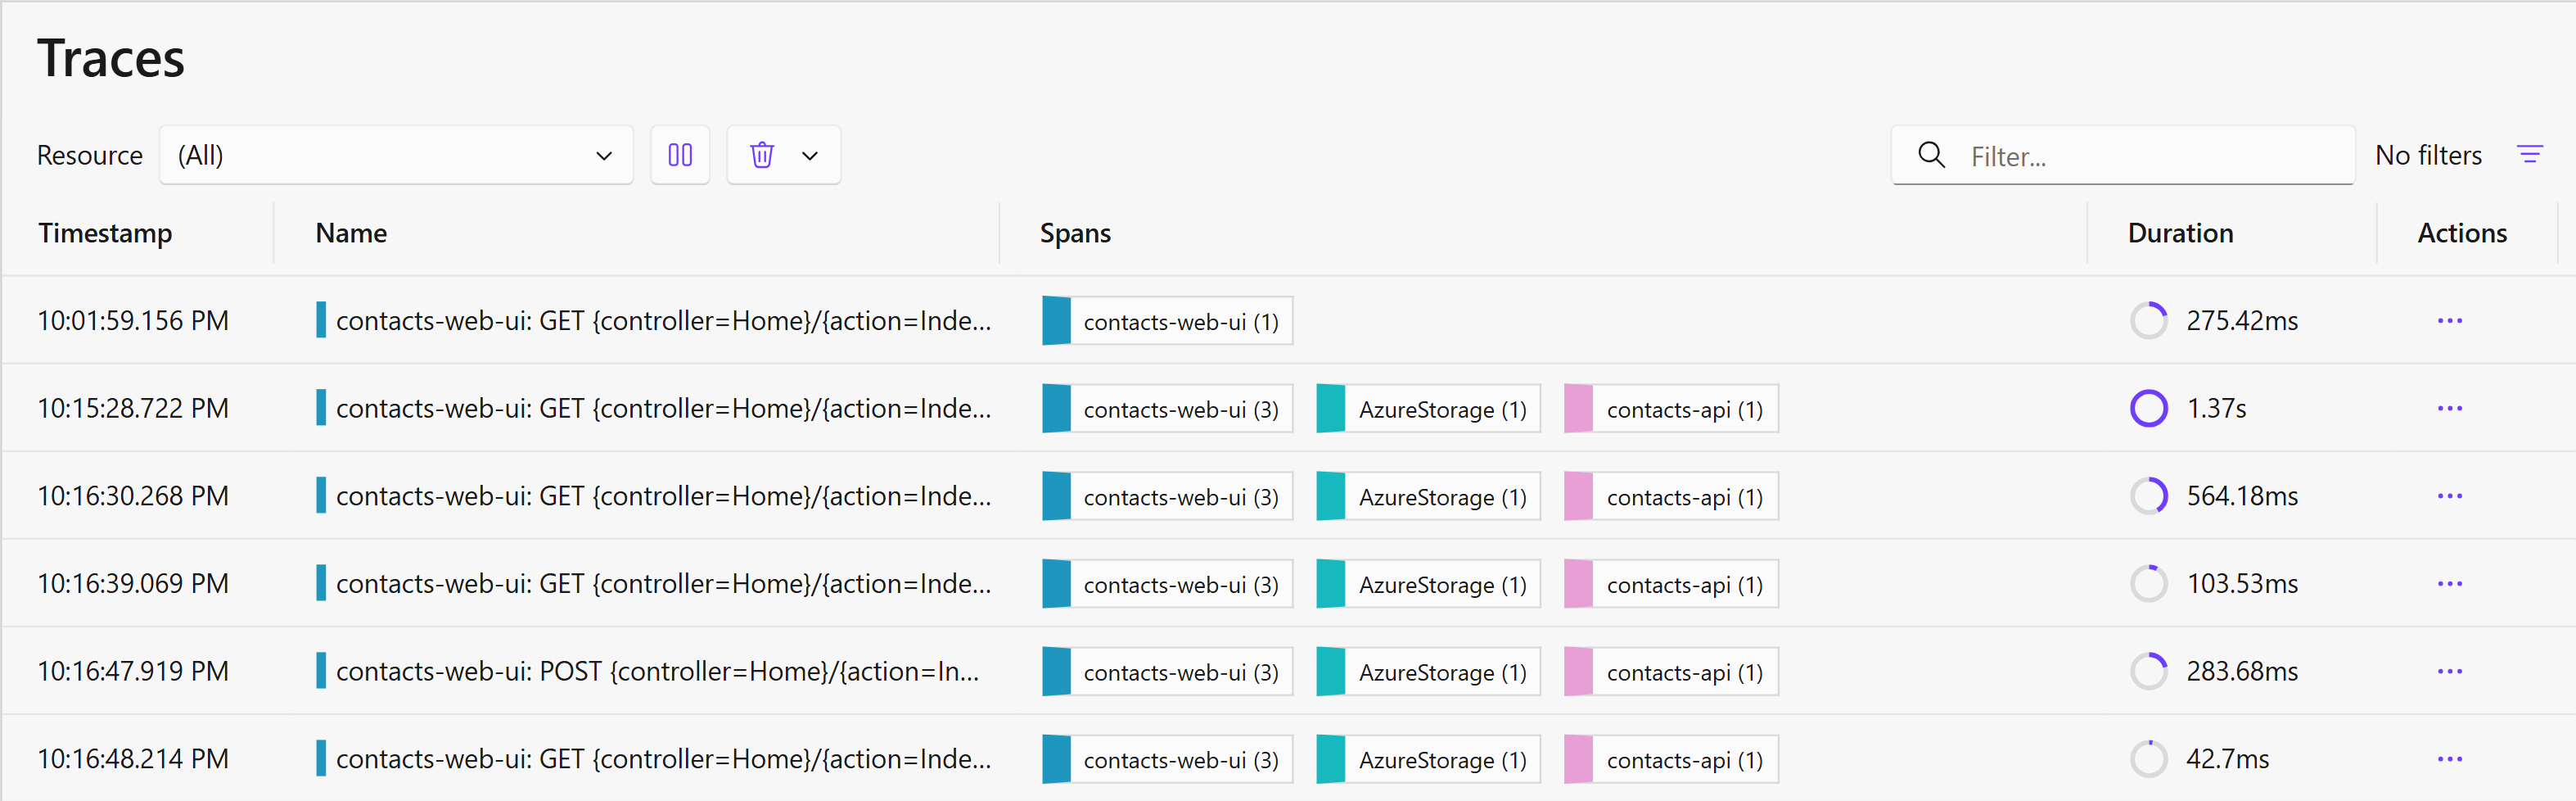Click the Resource label
2576x801 pixels.
(x=90, y=155)
